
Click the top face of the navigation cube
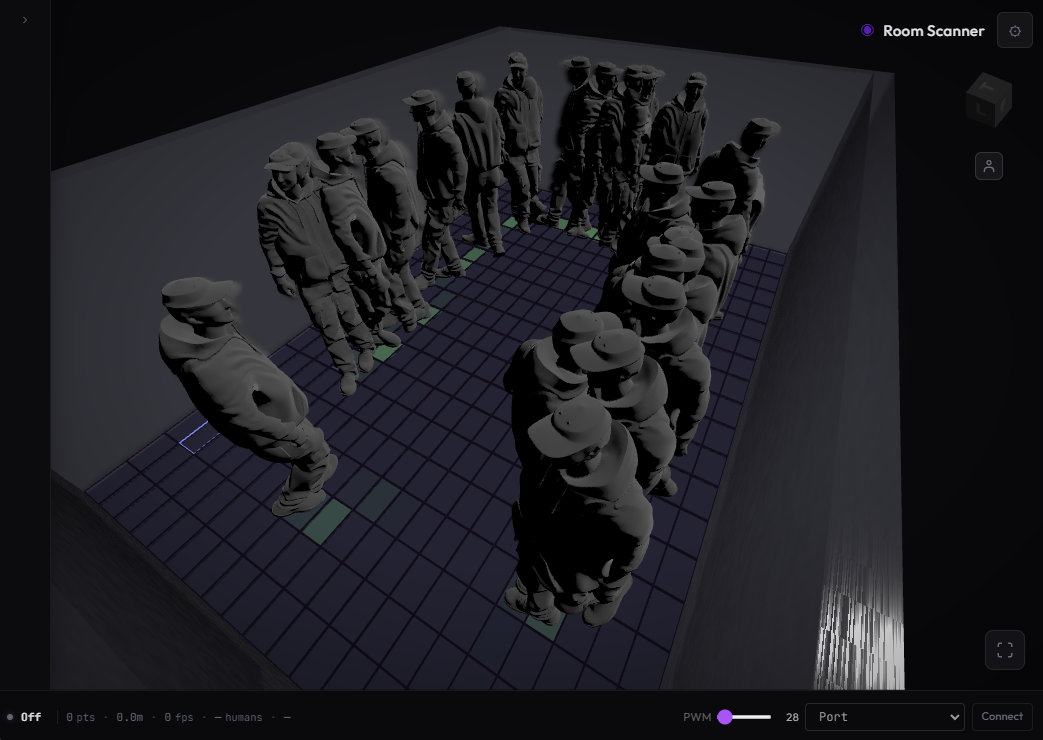[989, 84]
